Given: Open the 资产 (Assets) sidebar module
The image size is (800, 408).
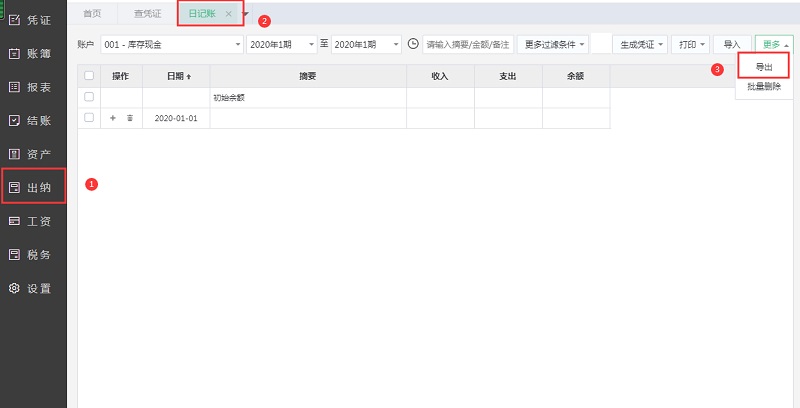Looking at the screenshot, I should (32, 154).
